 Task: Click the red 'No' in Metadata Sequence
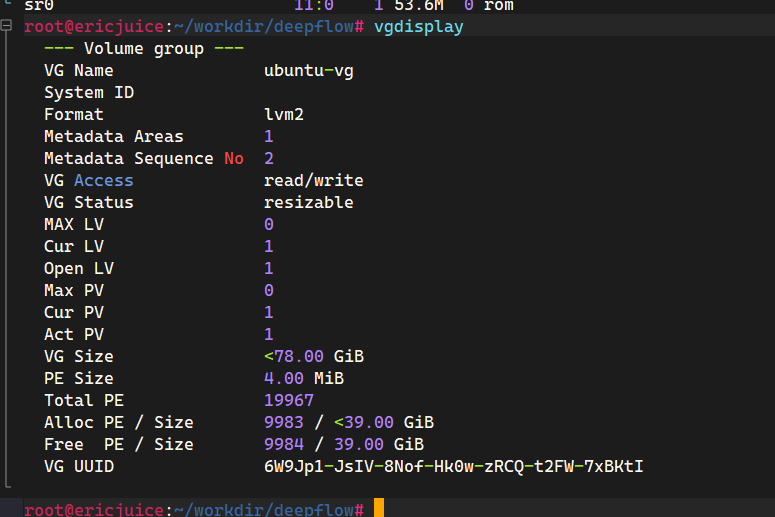point(234,159)
